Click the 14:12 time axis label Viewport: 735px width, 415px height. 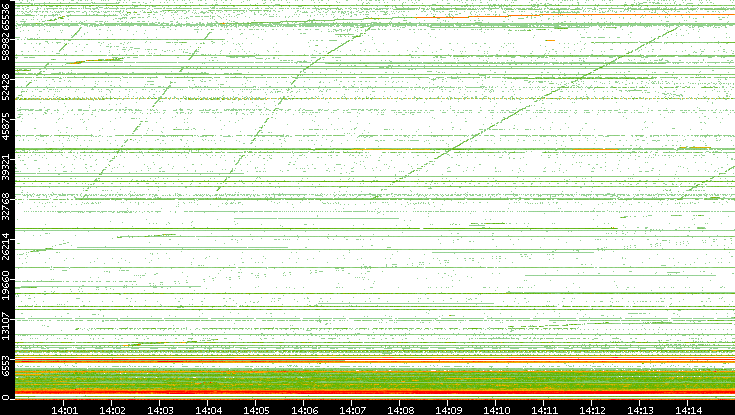(x=592, y=410)
